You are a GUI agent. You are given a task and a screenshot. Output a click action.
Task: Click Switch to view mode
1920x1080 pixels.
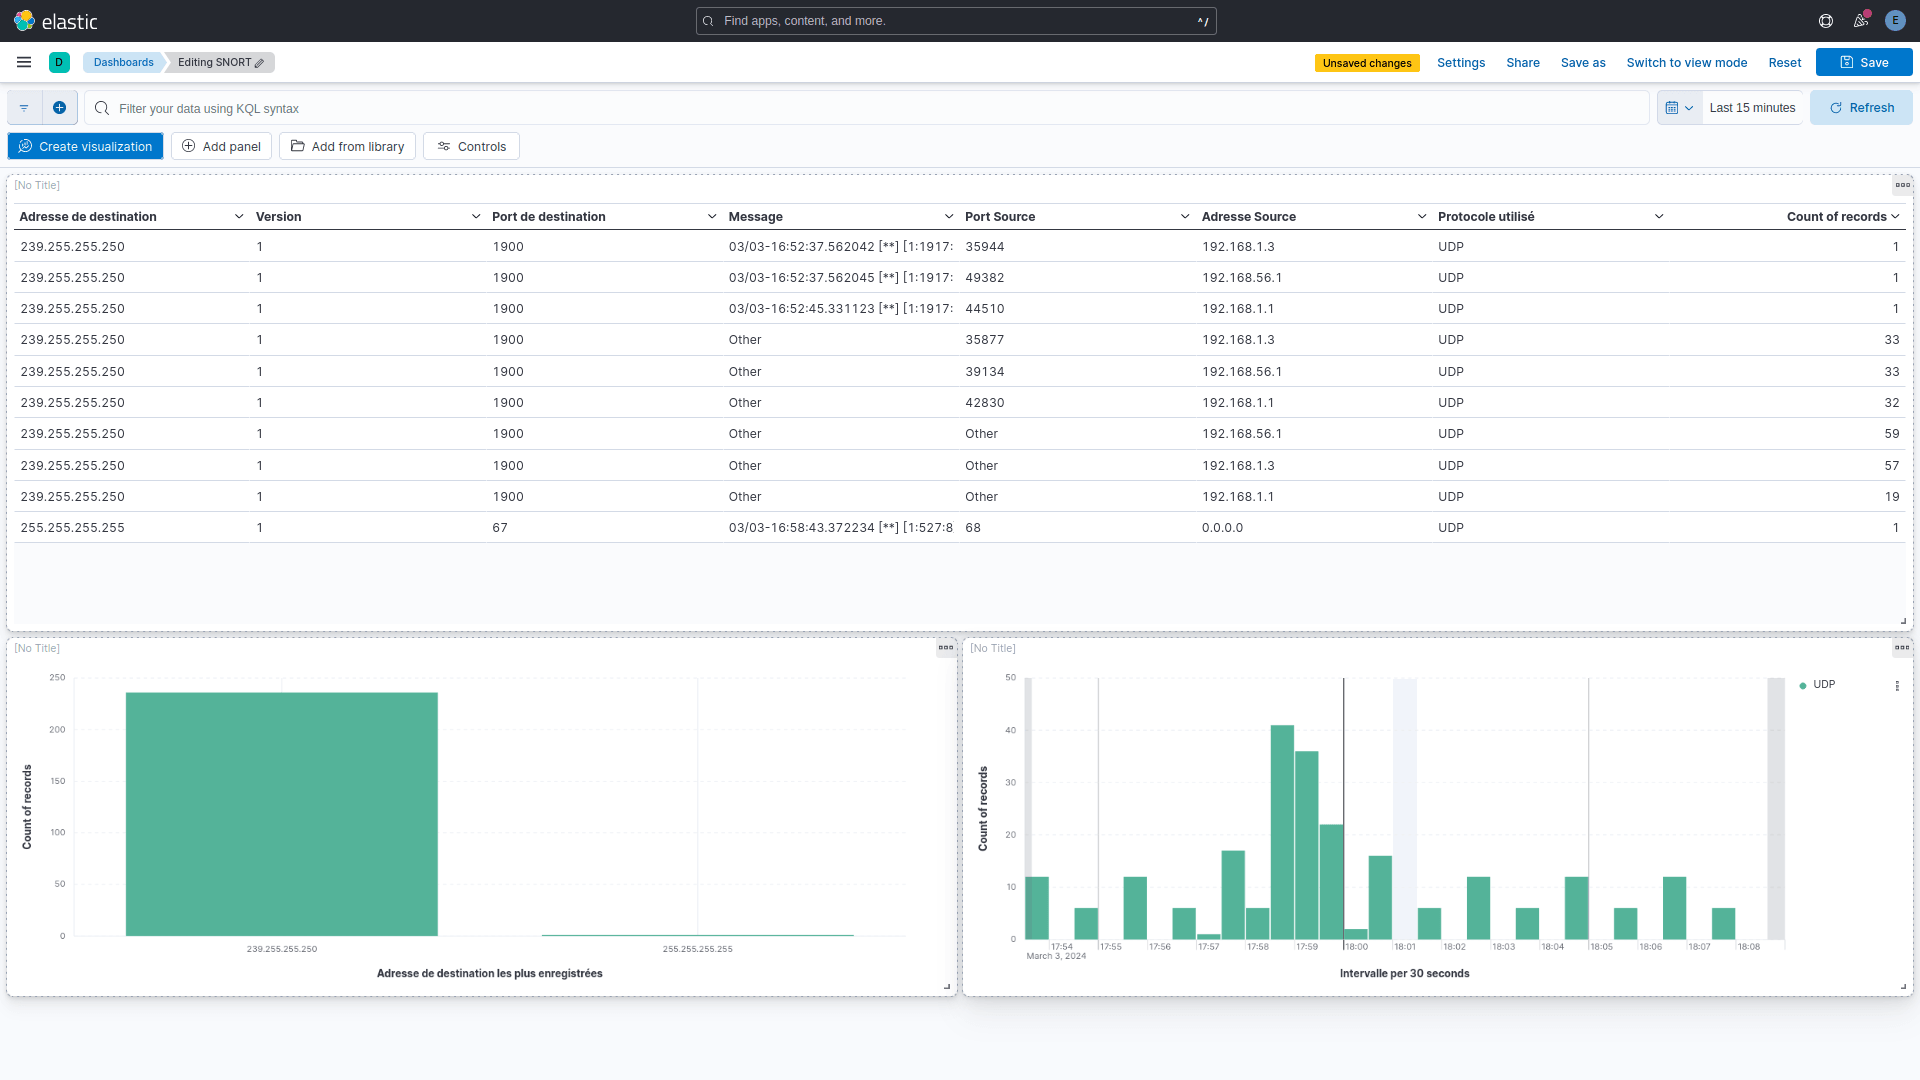coord(1686,62)
